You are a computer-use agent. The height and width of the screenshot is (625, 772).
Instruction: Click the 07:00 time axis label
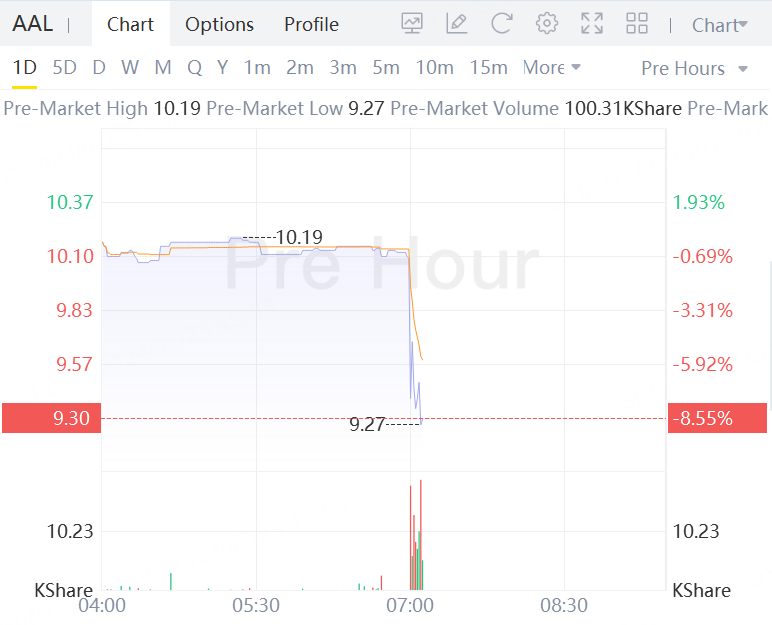(x=410, y=606)
